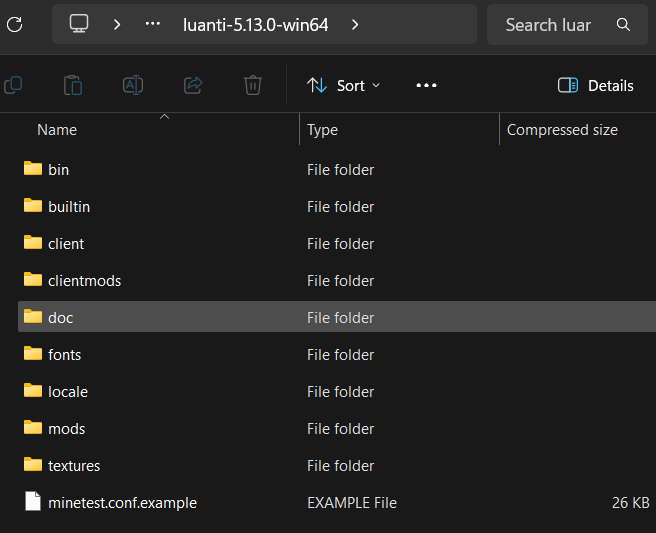Click the Rename toolbar icon
Screen dimensions: 656x533
click(x=133, y=85)
